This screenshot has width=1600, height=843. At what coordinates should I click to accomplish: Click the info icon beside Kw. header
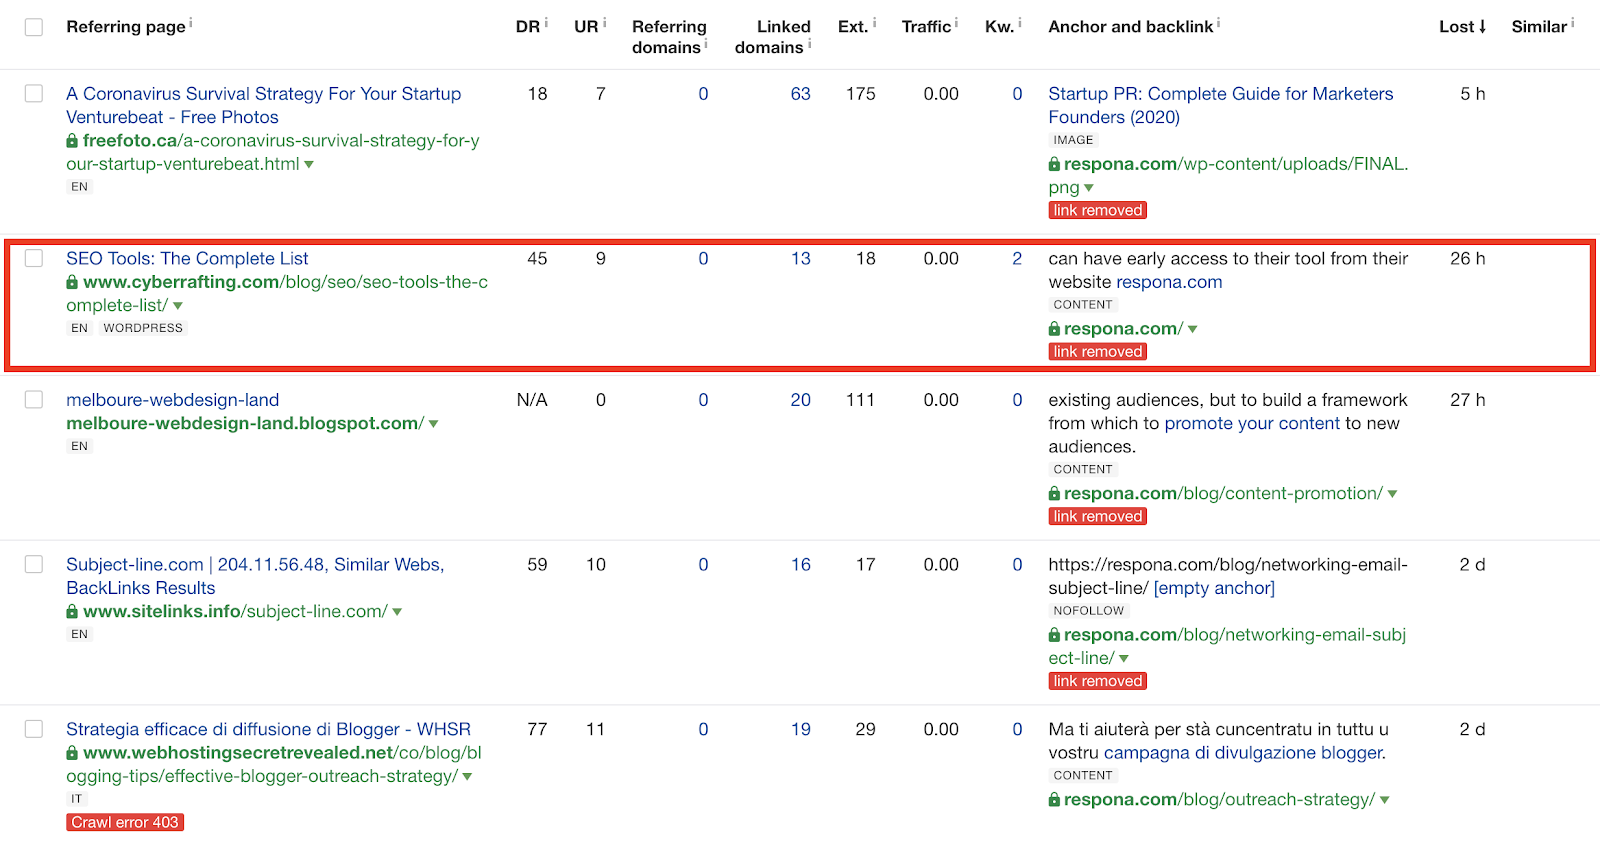(x=1019, y=22)
